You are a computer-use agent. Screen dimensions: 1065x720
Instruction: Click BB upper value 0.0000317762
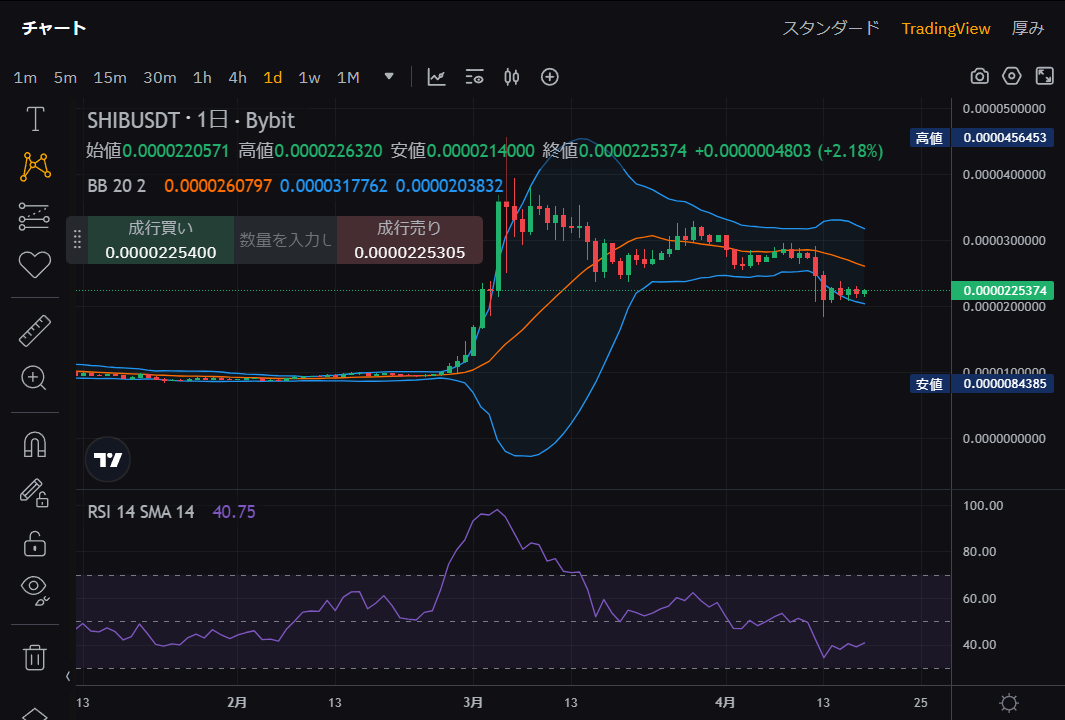pos(333,185)
